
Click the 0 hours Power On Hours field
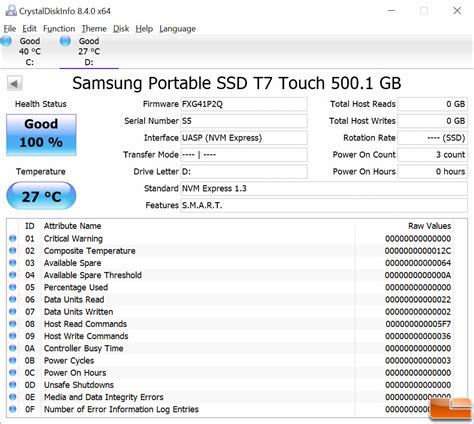[x=432, y=172]
